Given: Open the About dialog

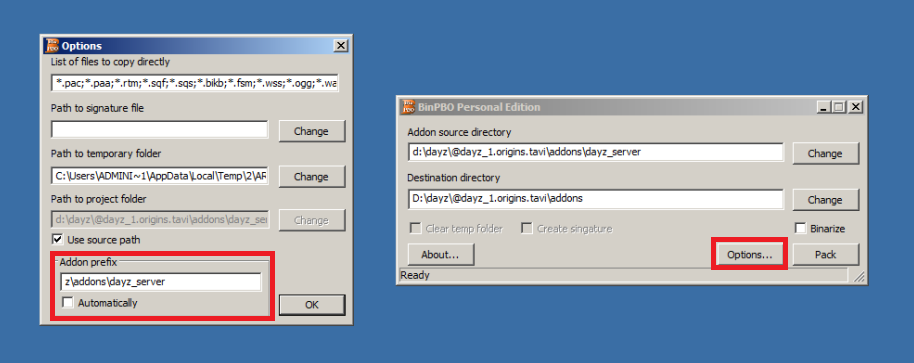Looking at the screenshot, I should (x=440, y=255).
